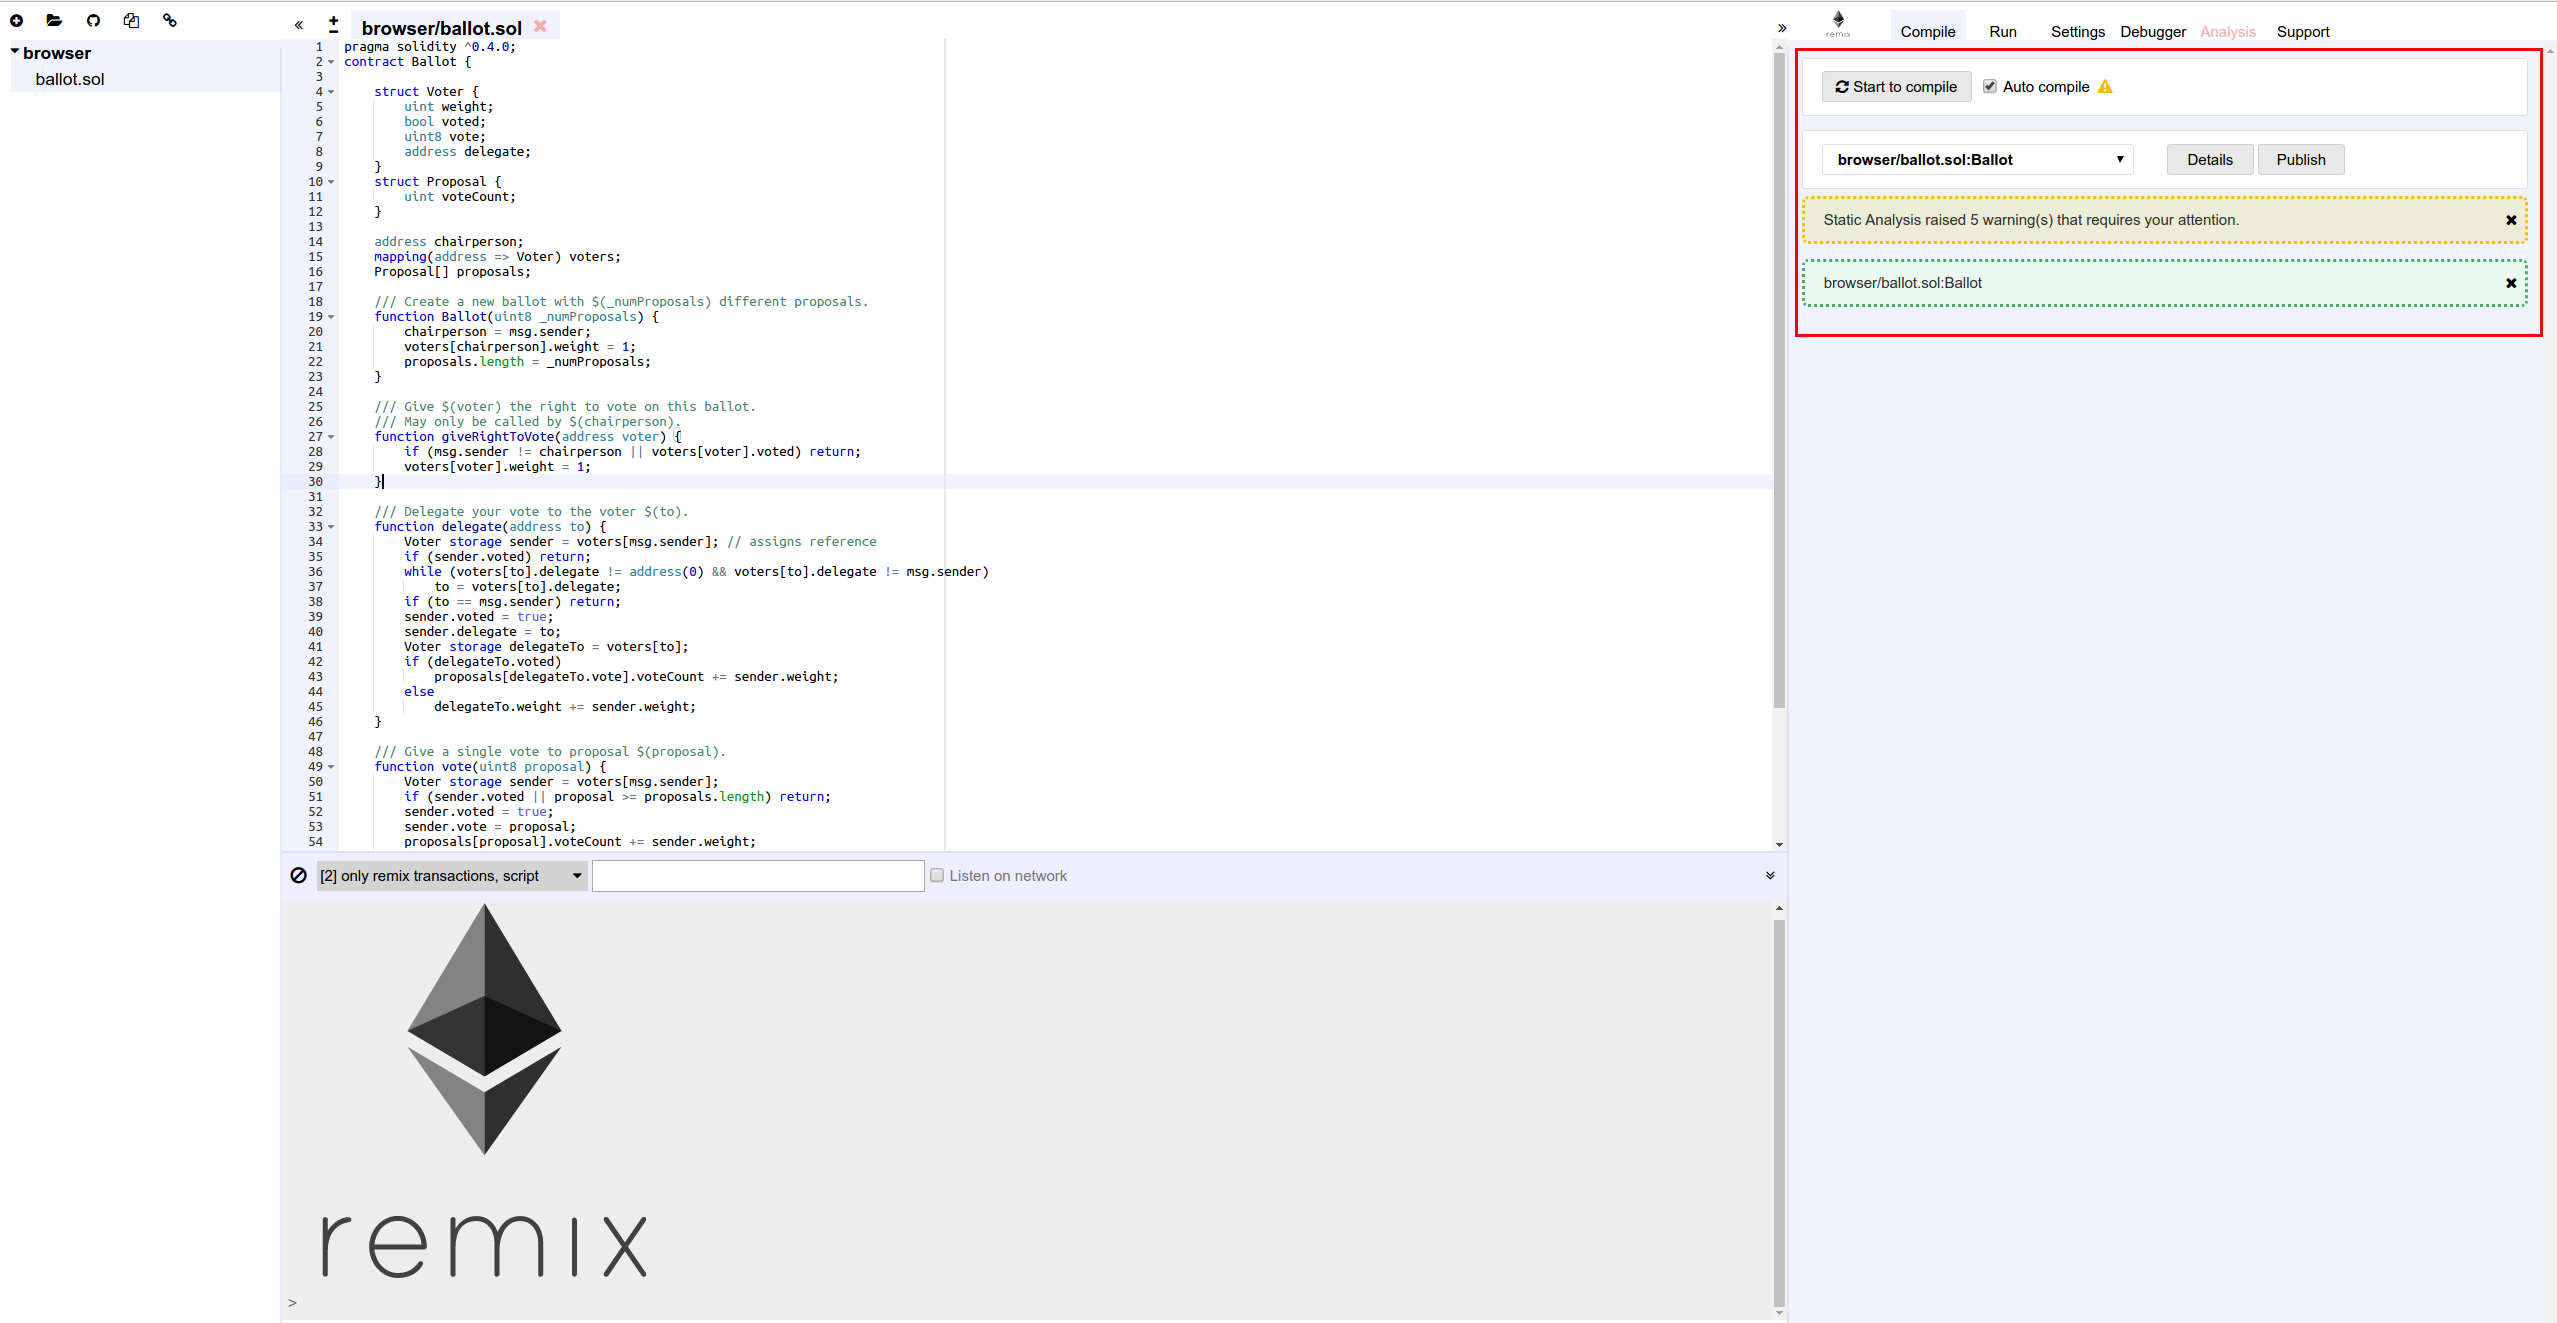Screen dimensions: 2557x1323
Task: Toggle the right panel with double-chevron icon
Action: 1782,28
